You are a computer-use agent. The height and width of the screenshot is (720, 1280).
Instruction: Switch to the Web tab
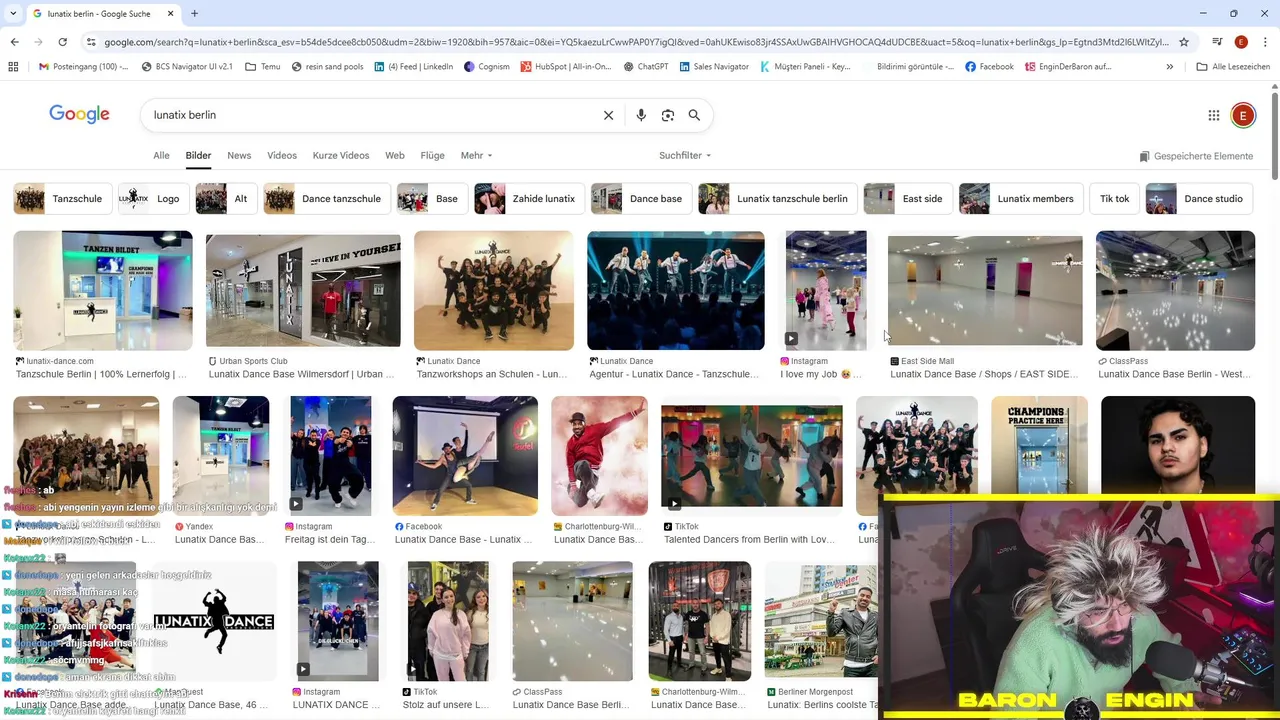pos(395,156)
